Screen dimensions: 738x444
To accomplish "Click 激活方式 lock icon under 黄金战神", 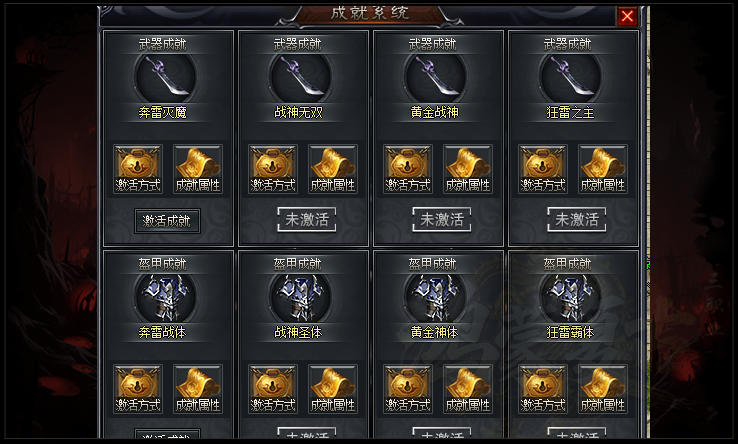I will click(x=408, y=169).
